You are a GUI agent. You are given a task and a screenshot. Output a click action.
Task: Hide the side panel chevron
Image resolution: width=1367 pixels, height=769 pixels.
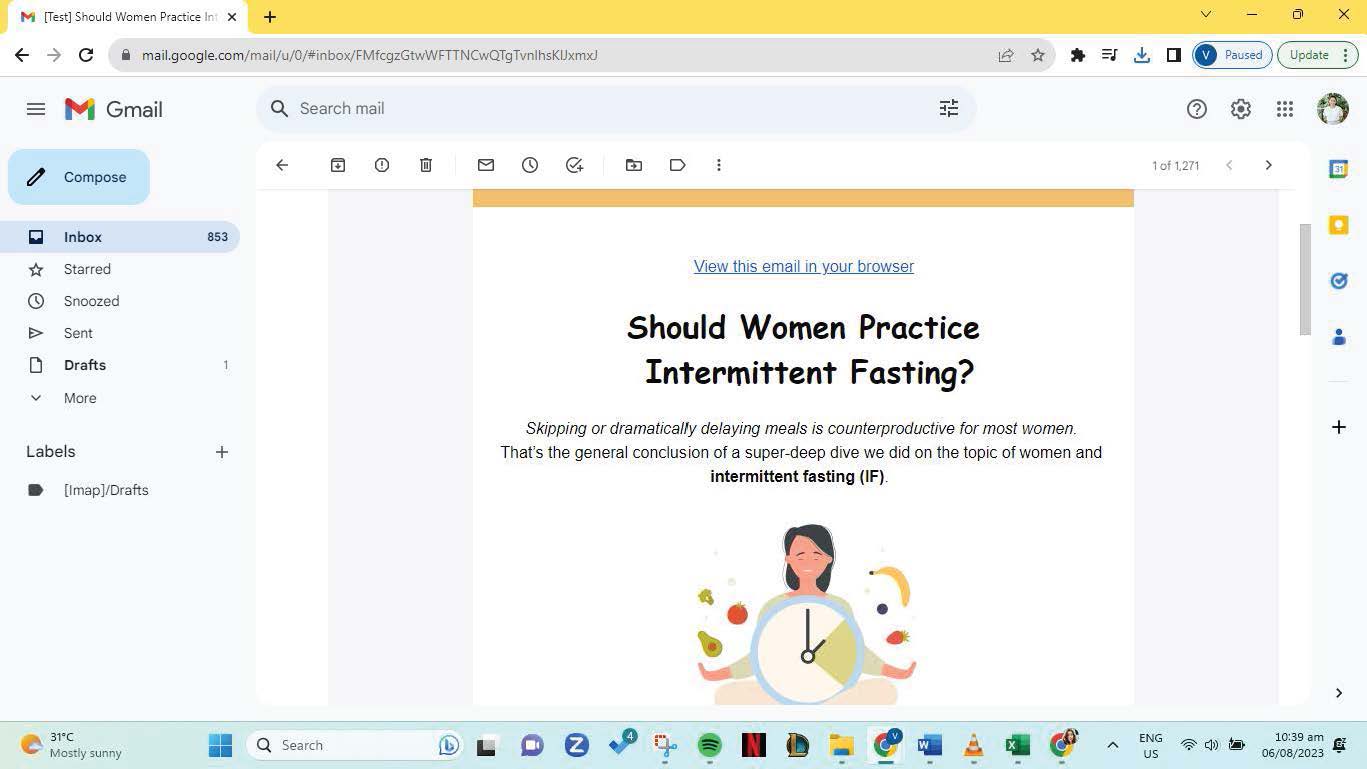1339,693
